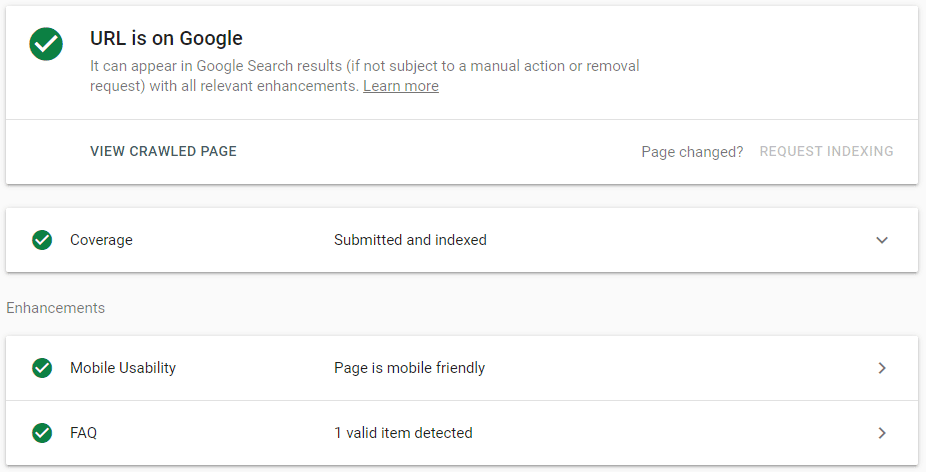Viewport: 926px width, 472px height.
Task: Click the green check icon next to Coverage
Action: point(42,240)
